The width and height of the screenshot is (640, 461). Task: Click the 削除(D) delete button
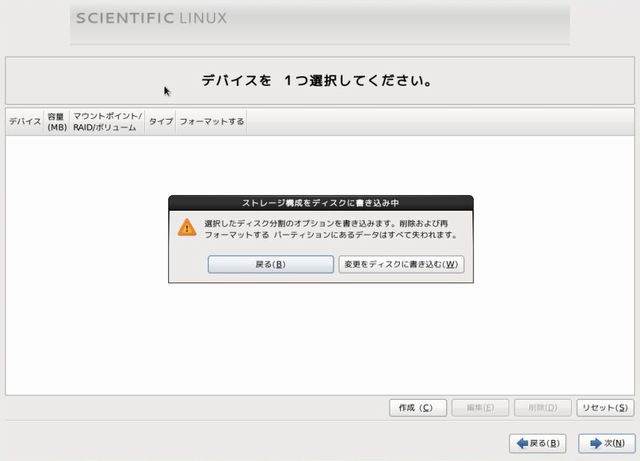[x=542, y=408]
